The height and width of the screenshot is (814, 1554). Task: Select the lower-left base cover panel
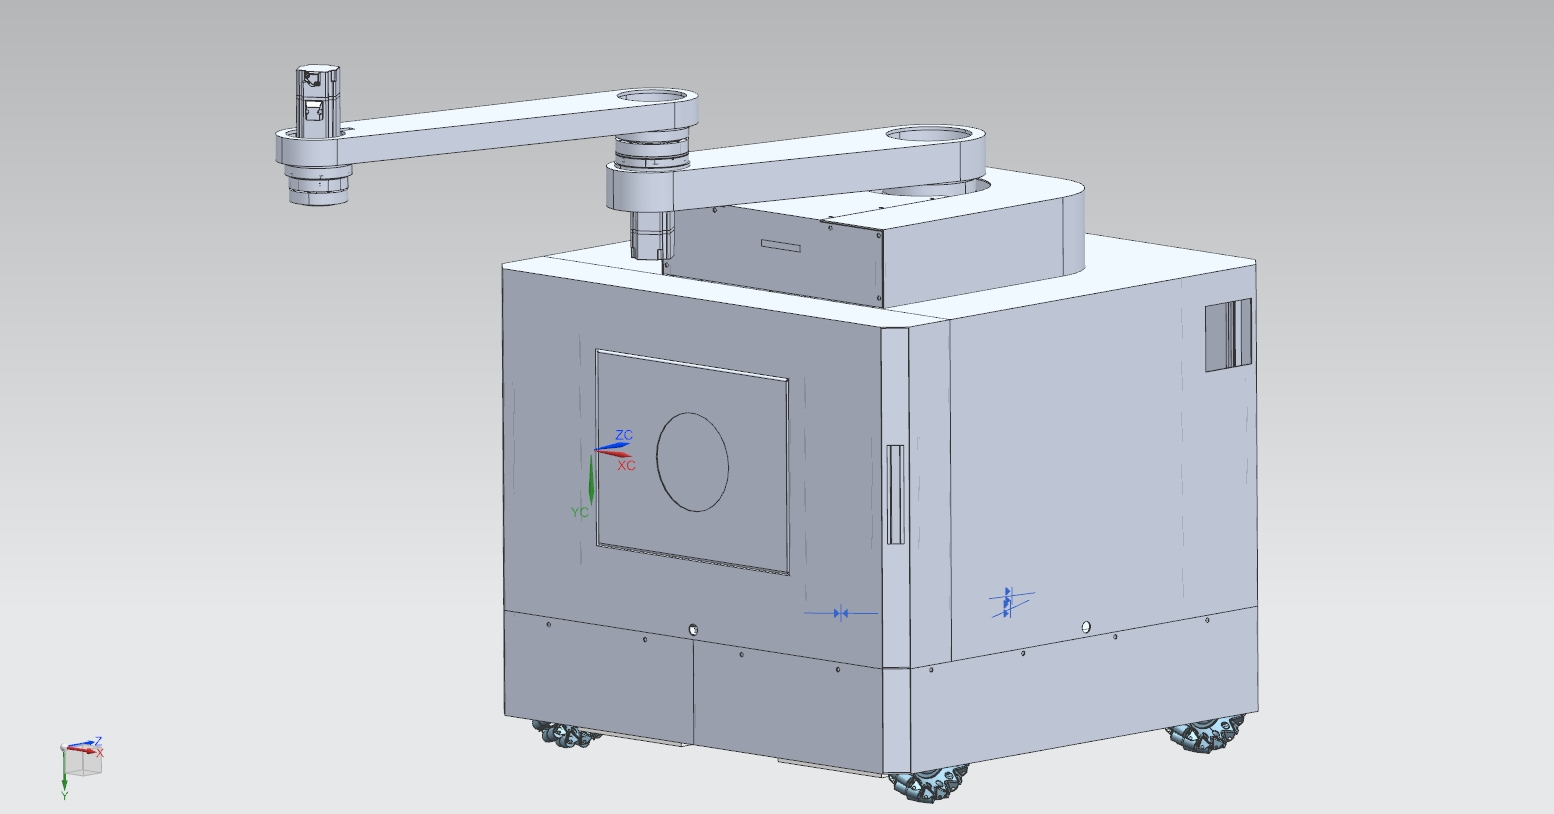[x=598, y=676]
